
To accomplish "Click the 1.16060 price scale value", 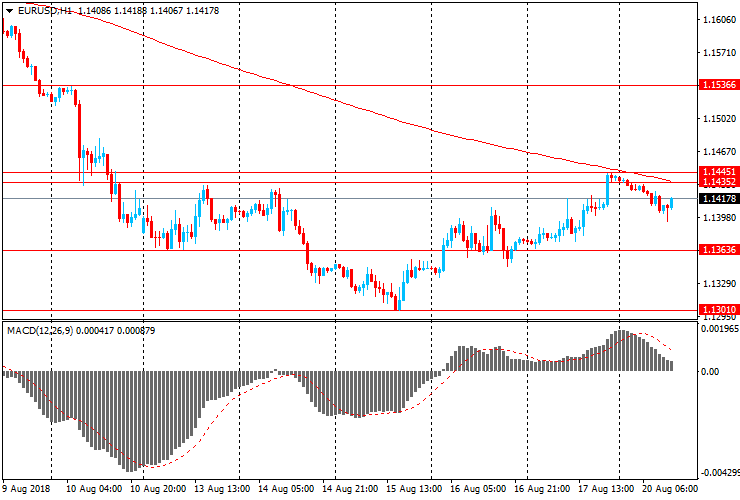I will [x=719, y=19].
